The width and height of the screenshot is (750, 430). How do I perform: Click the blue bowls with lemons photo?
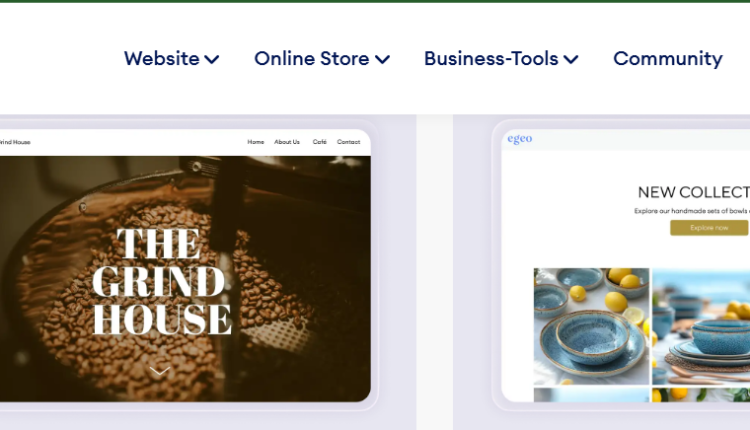pyautogui.click(x=591, y=326)
